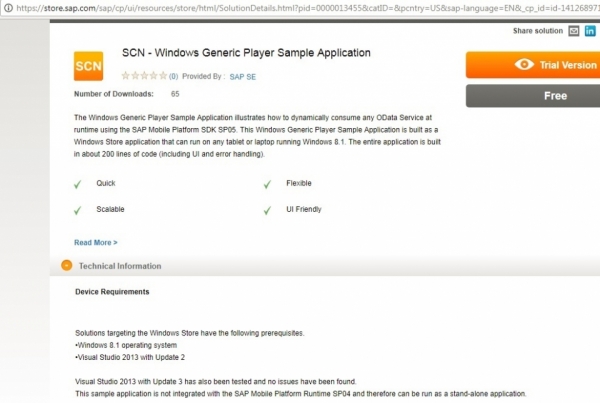The image size is (600, 403).
Task: Rate the app using the star rating
Action: pyautogui.click(x=143, y=75)
